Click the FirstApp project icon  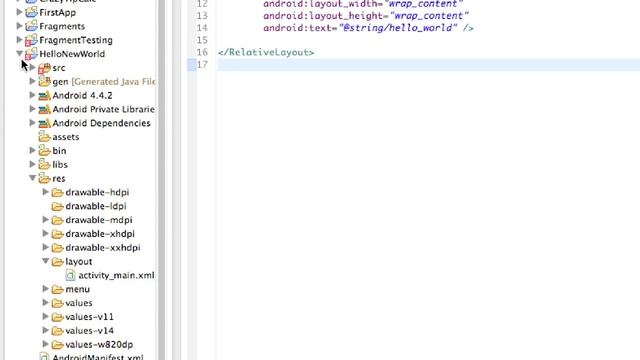(x=31, y=12)
